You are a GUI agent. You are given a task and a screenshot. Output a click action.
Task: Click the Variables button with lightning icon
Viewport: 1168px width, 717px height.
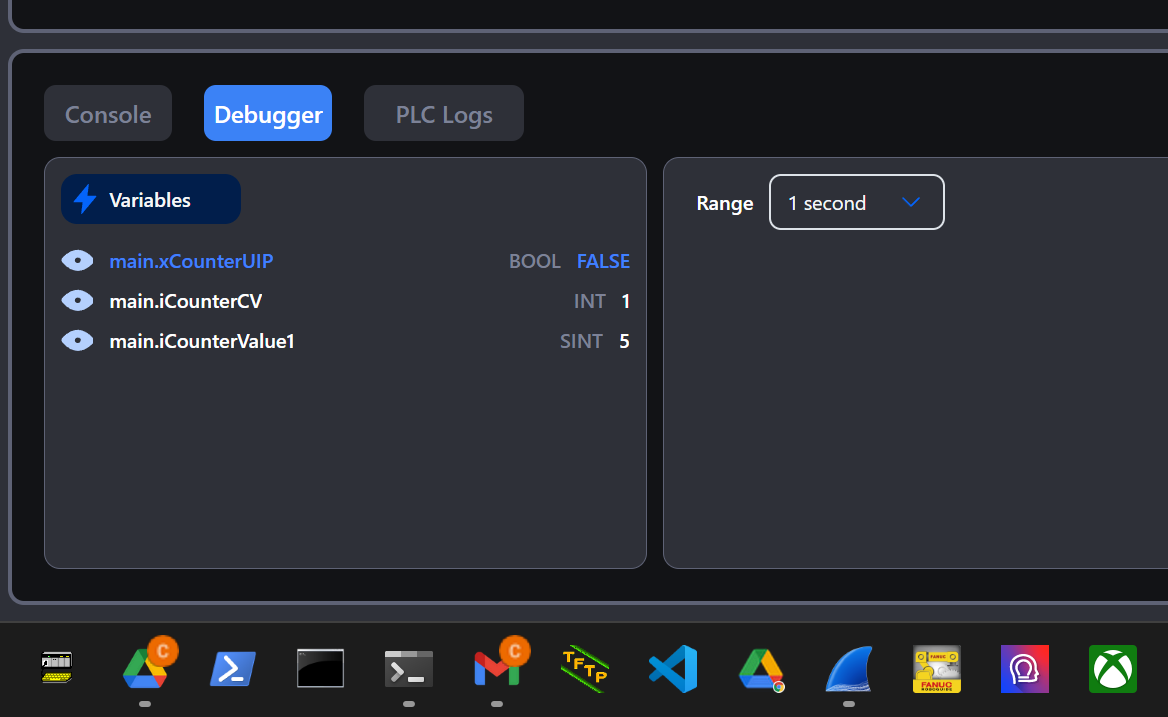pyautogui.click(x=151, y=200)
